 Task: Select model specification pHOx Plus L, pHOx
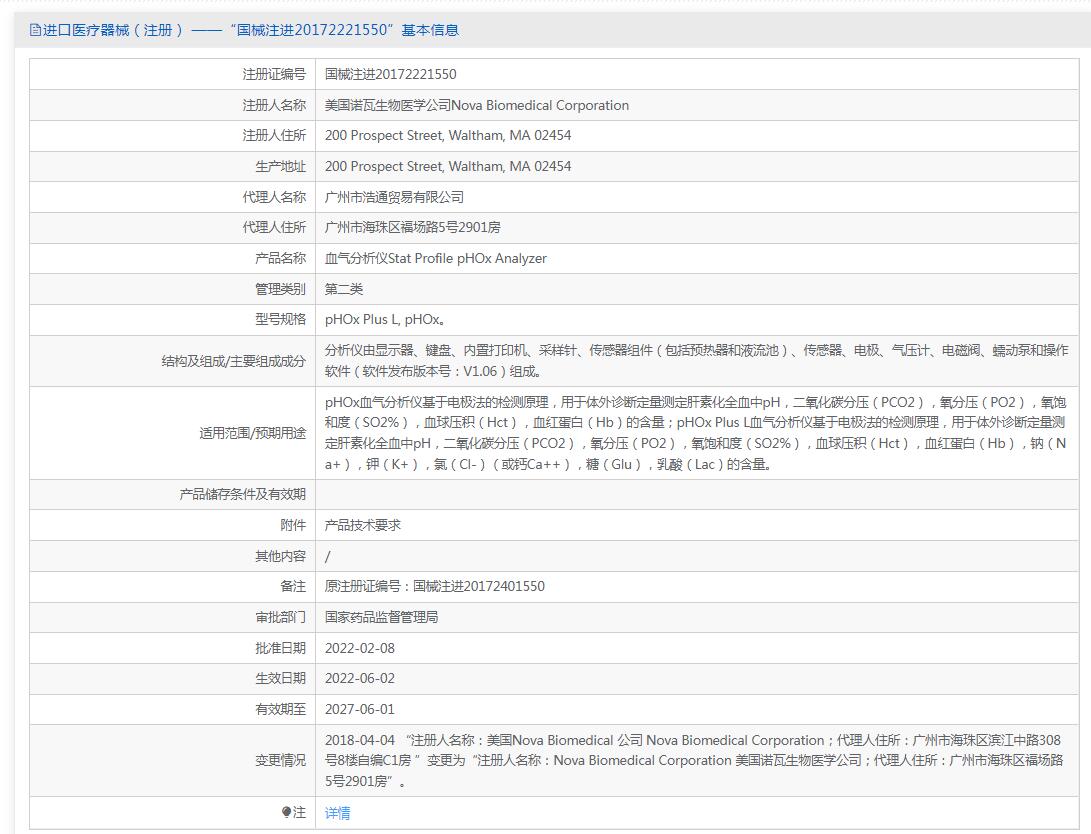pos(385,319)
